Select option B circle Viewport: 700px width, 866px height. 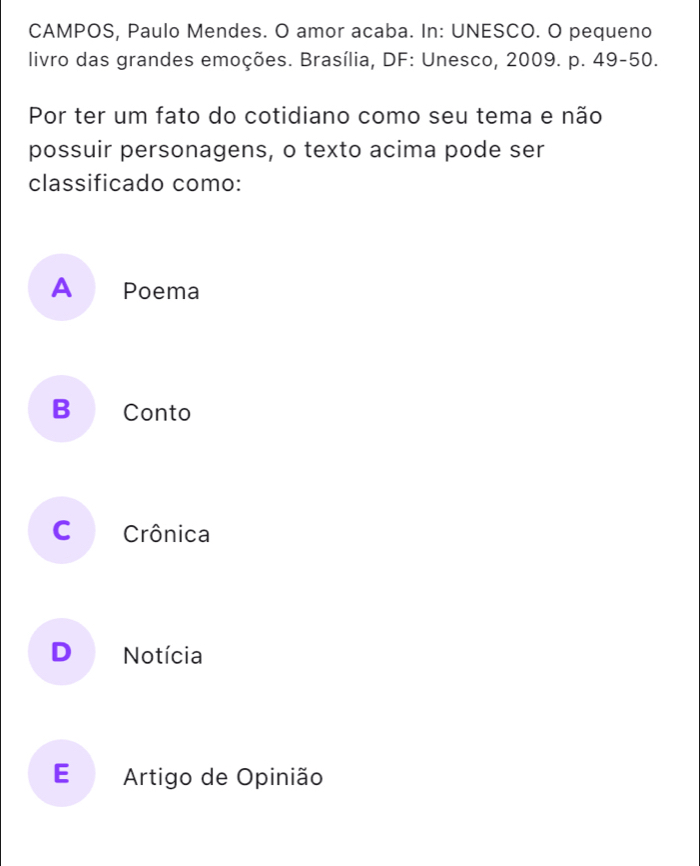61,409
